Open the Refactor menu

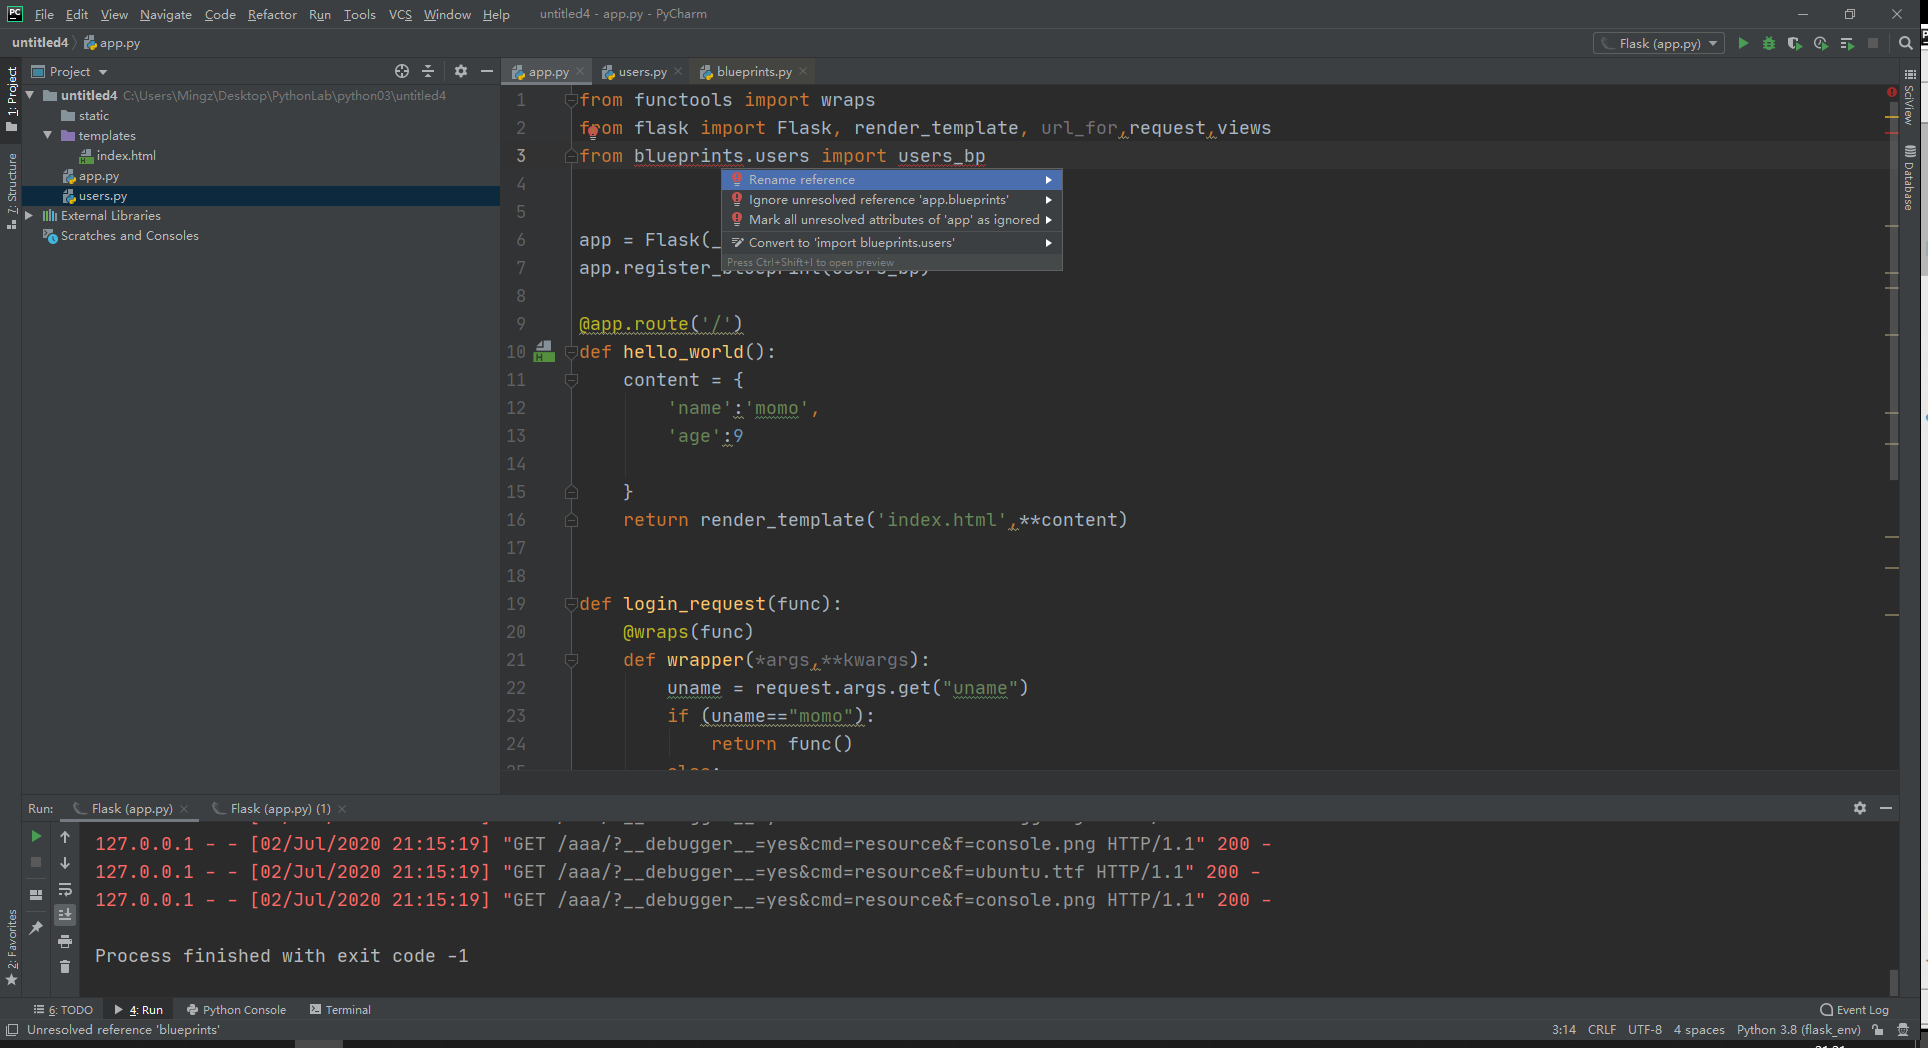pyautogui.click(x=272, y=14)
